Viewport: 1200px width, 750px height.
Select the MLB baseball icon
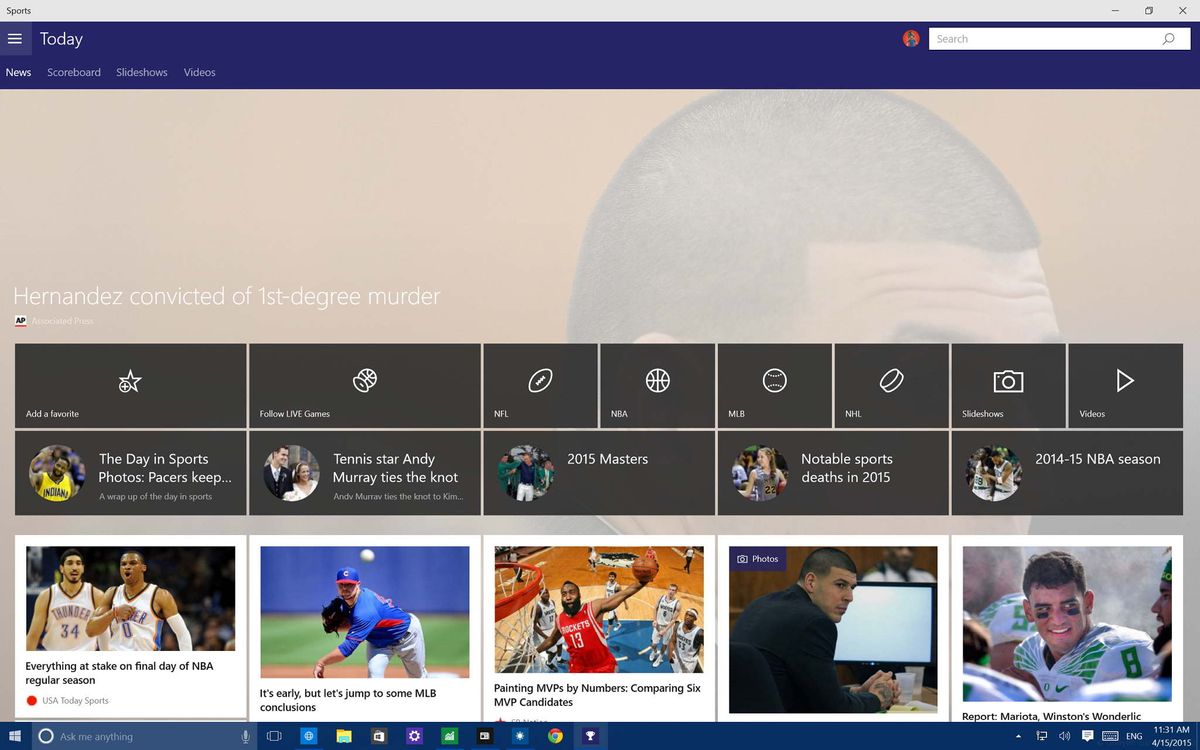point(774,381)
